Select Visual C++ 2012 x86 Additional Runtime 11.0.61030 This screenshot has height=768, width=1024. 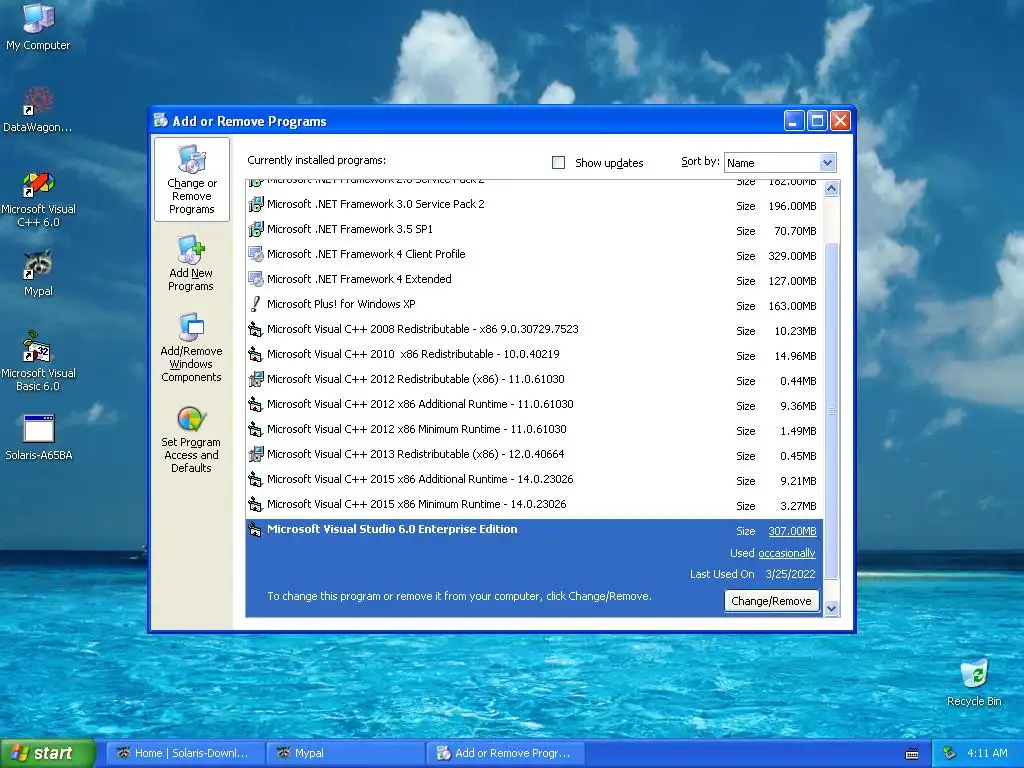[534, 405]
